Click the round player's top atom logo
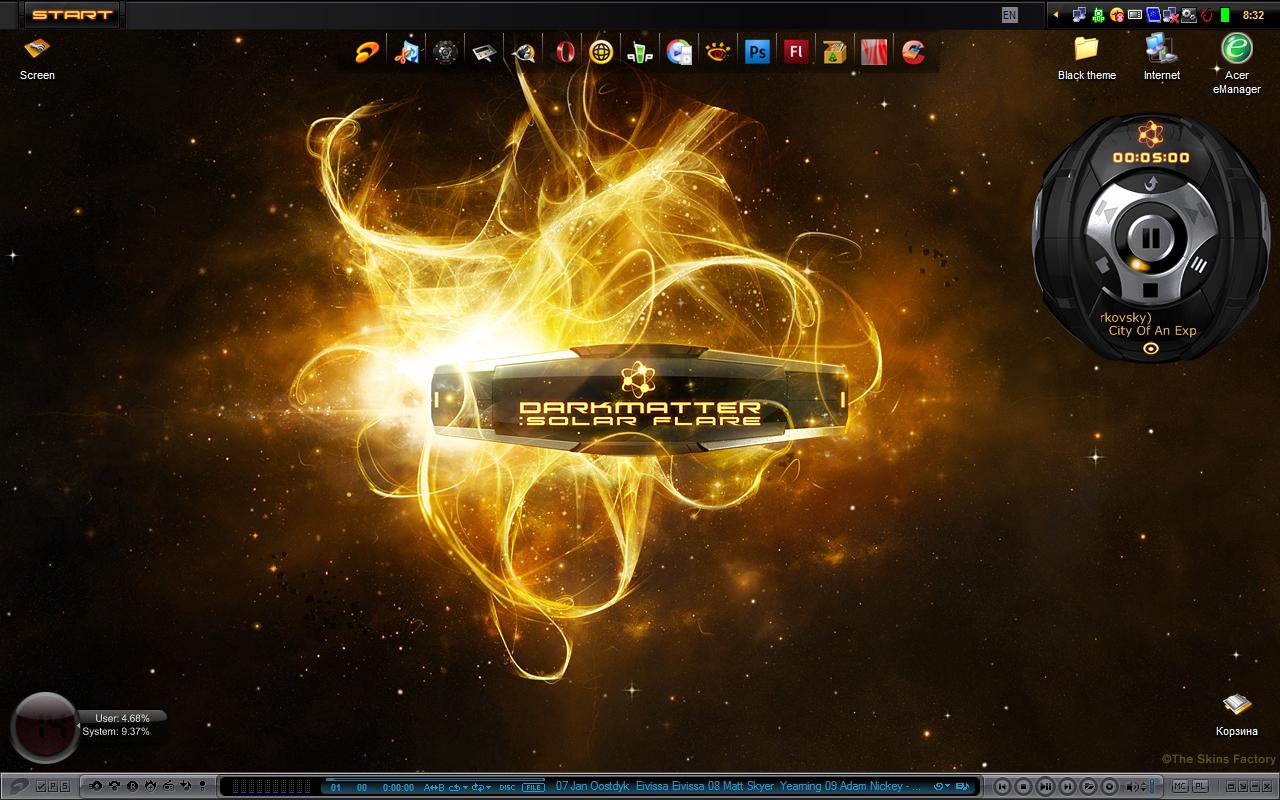 [x=1150, y=133]
